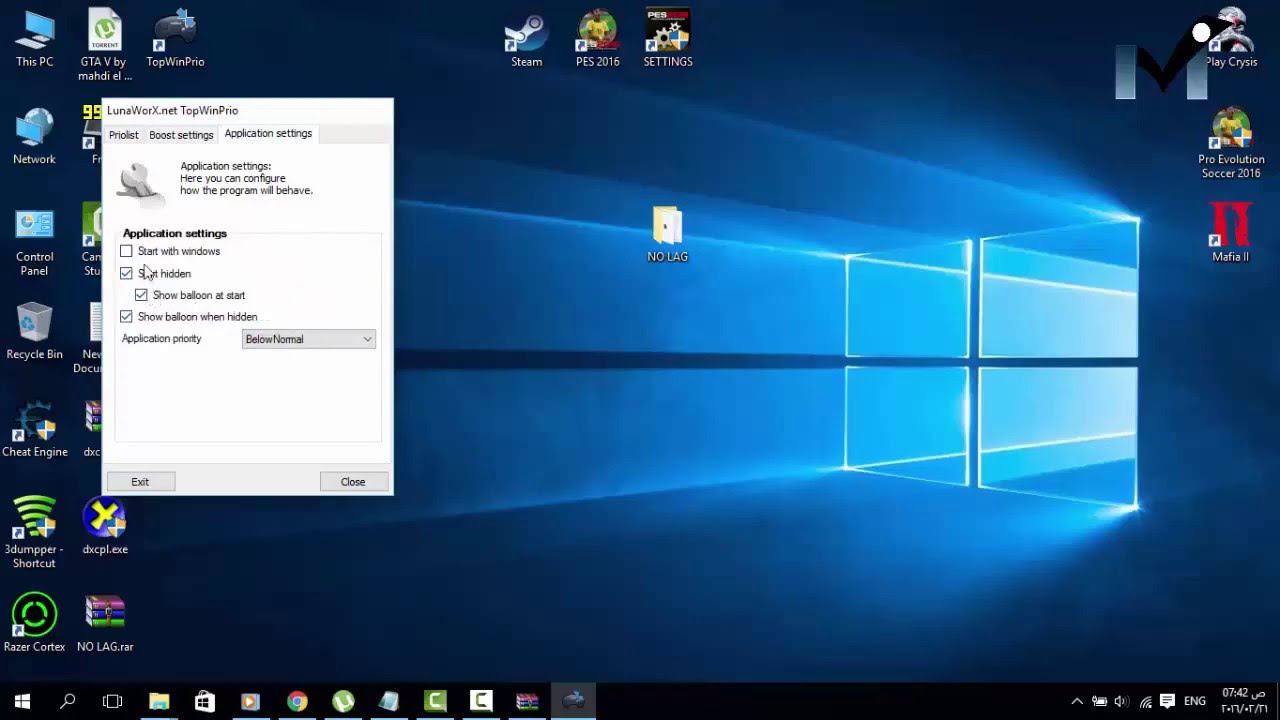The width and height of the screenshot is (1280, 720).
Task: Click the Exit button in TopWinPrio
Action: click(140, 482)
